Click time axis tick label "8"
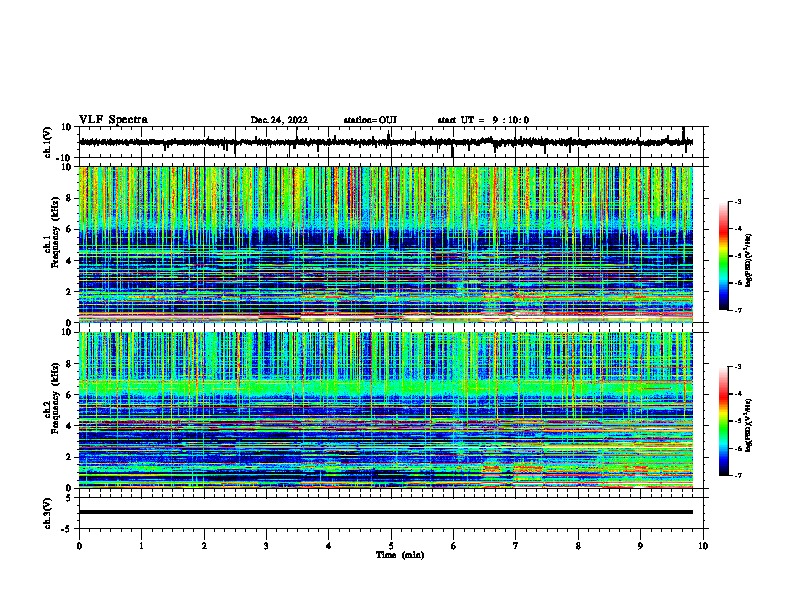Viewport: 792px width, 612px height. coord(578,546)
